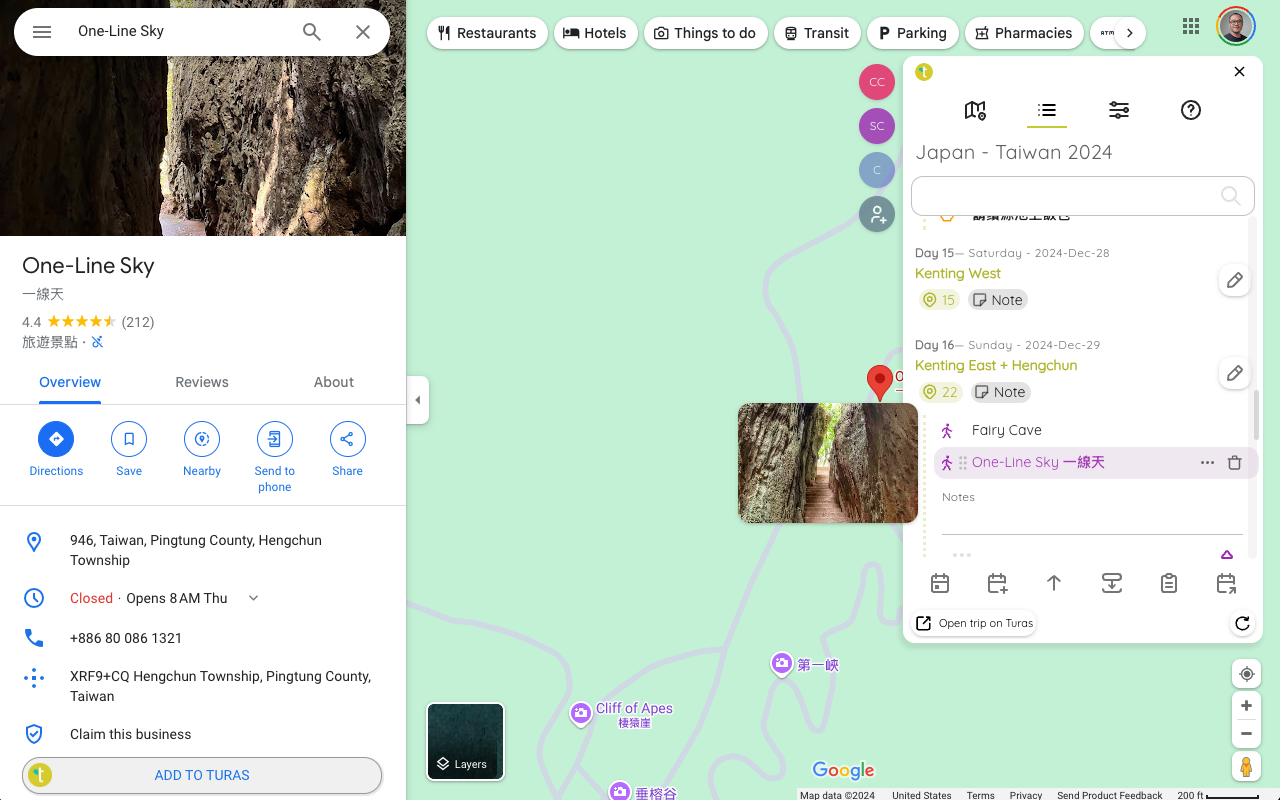Viewport: 1280px width, 800px height.
Task: Select Fairy Cave in the itinerary
Action: 1007,430
